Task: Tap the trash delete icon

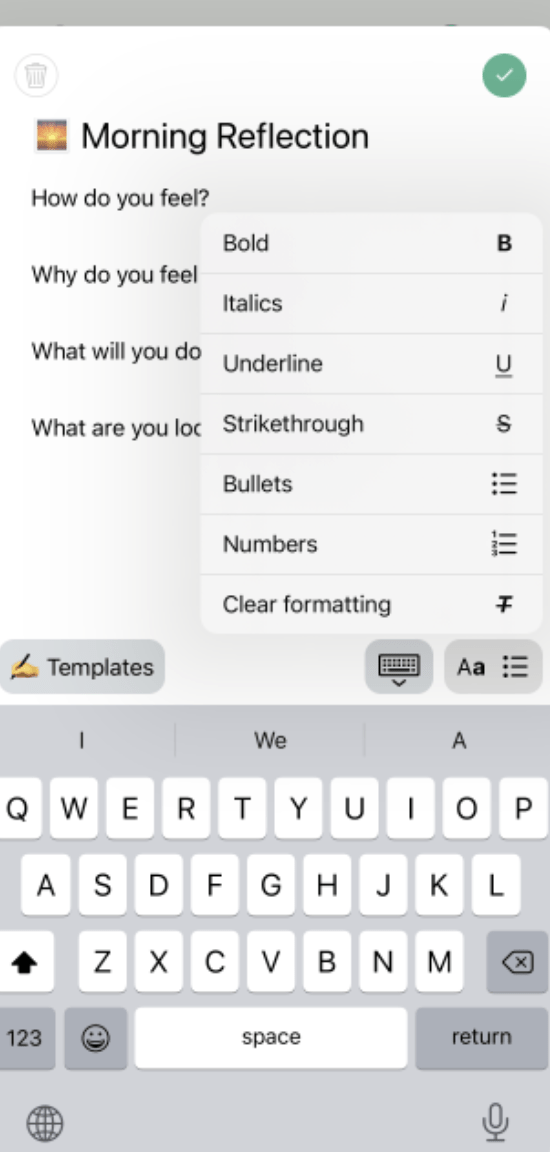Action: pos(36,76)
